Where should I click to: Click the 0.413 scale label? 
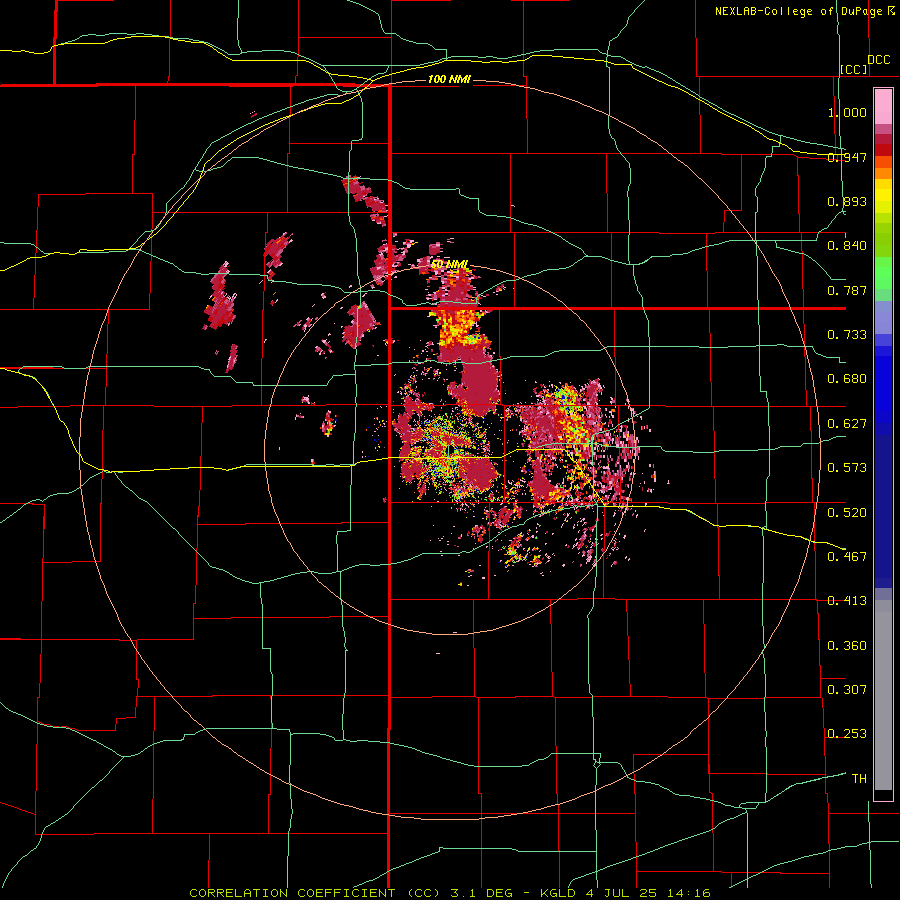click(847, 601)
